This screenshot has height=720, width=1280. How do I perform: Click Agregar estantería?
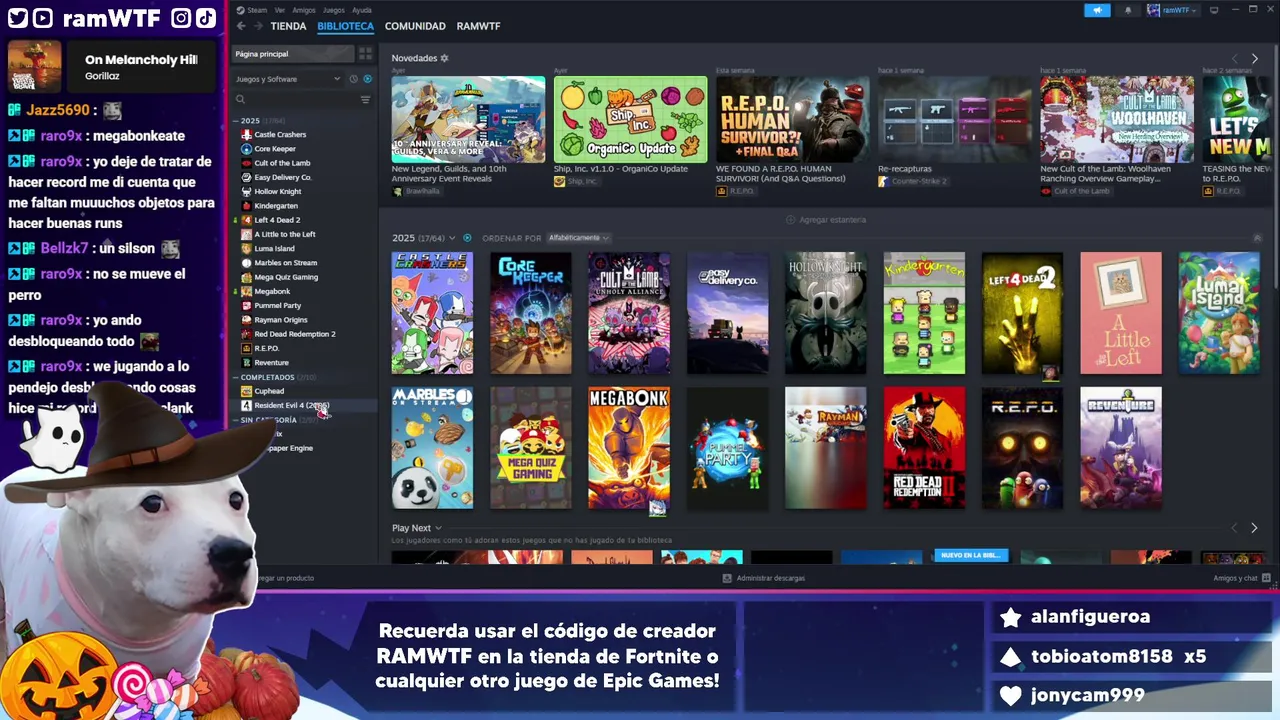pyautogui.click(x=826, y=219)
